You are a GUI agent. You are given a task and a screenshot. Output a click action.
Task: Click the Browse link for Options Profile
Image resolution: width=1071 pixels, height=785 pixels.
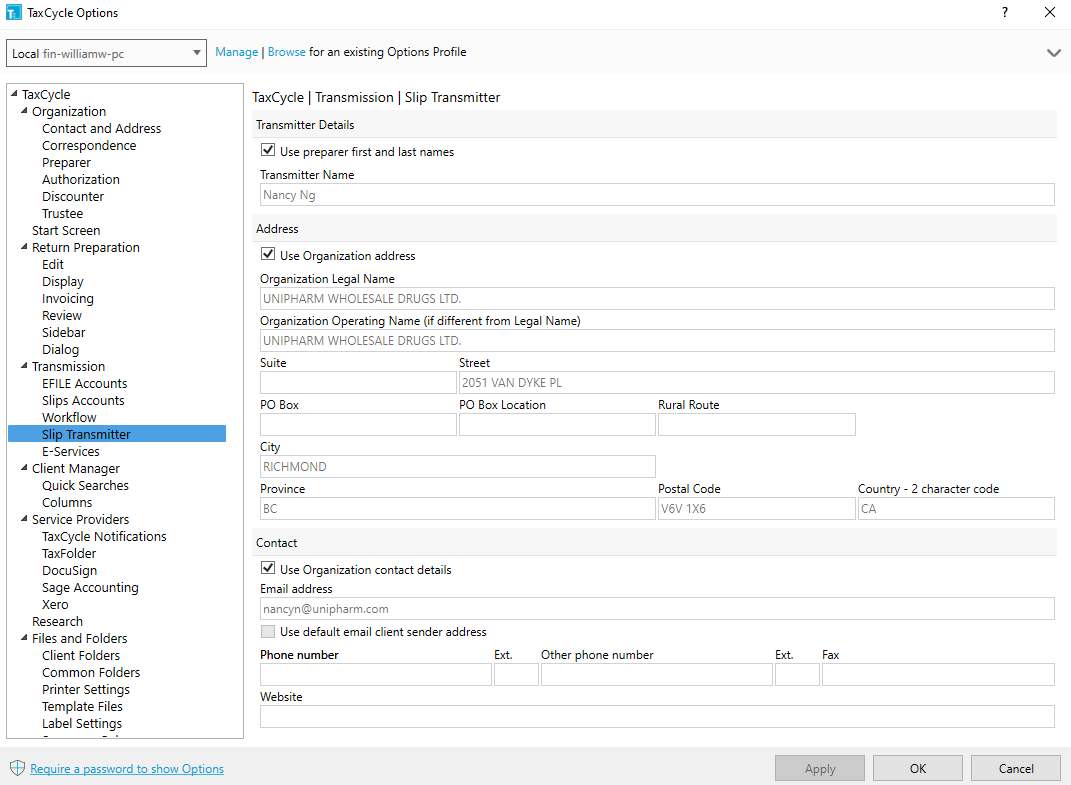(287, 52)
